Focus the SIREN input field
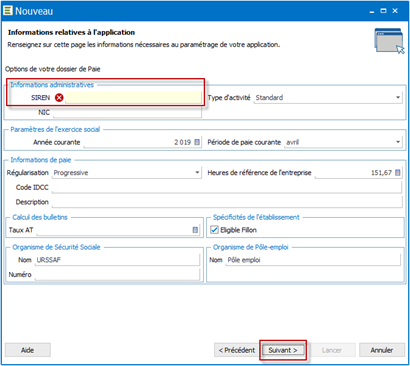The height and width of the screenshot is (366, 410). 133,98
